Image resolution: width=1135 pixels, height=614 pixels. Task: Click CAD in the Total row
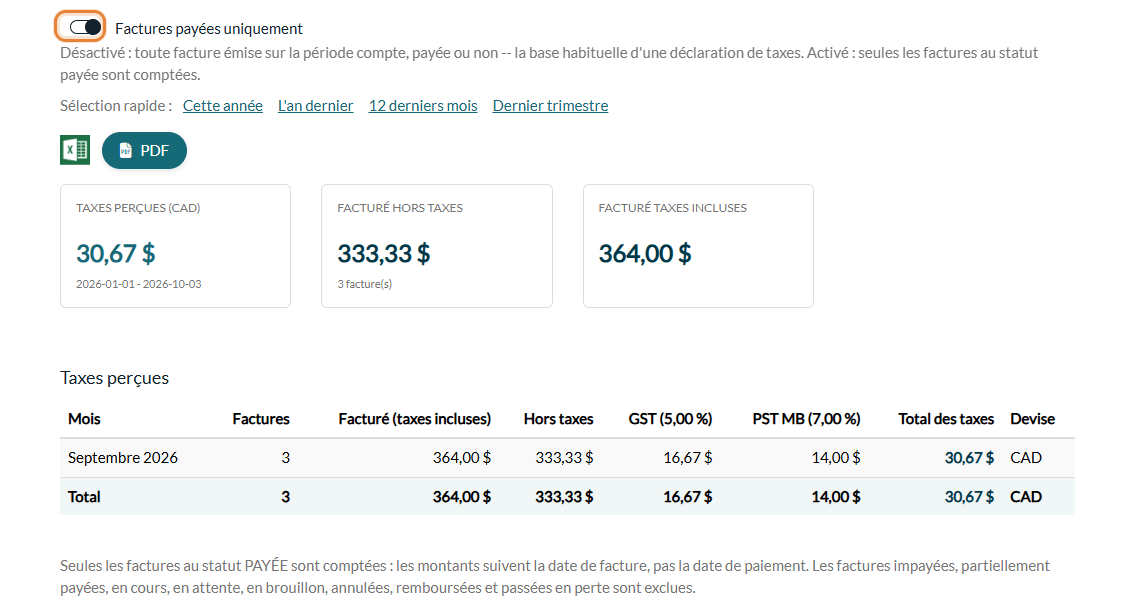point(1026,497)
